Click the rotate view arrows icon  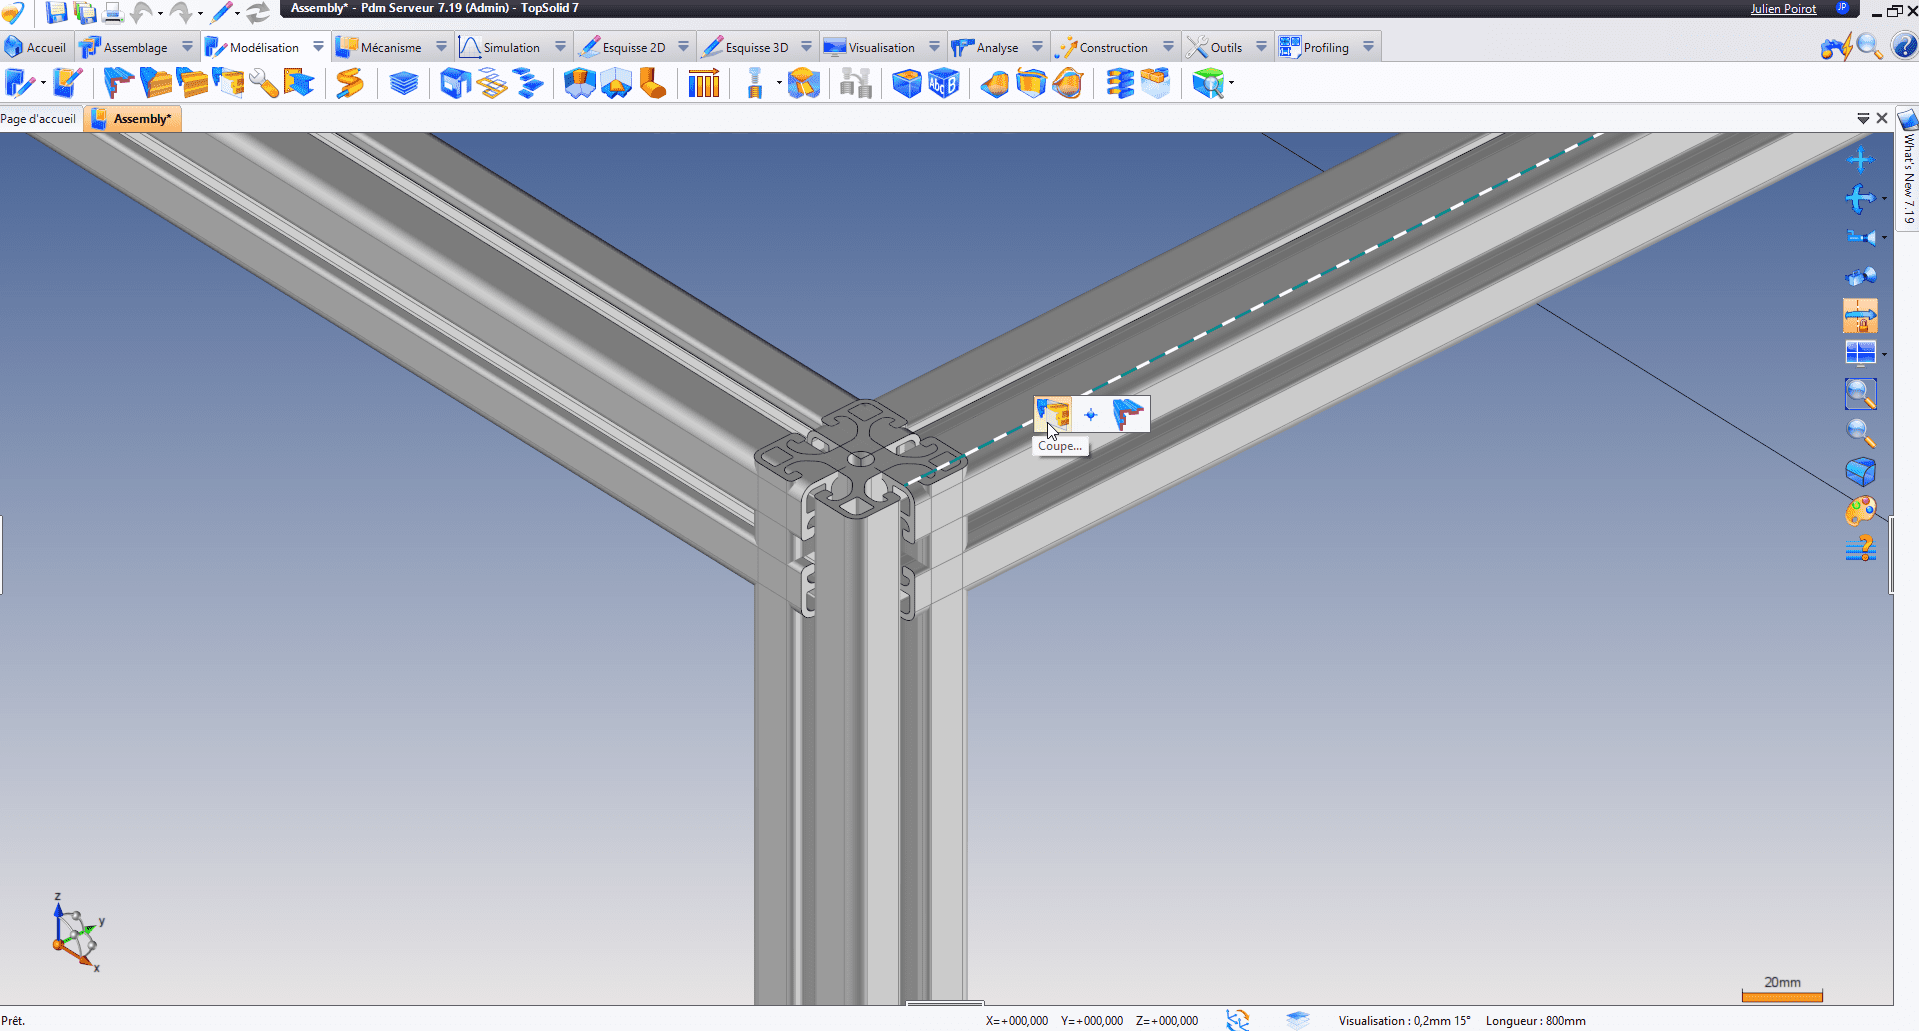coord(1860,199)
